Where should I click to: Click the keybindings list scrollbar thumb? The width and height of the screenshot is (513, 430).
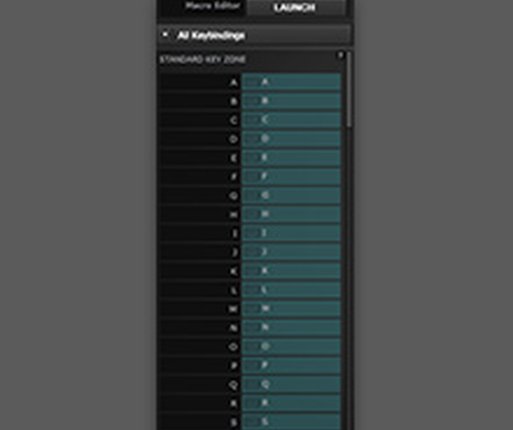click(x=349, y=90)
